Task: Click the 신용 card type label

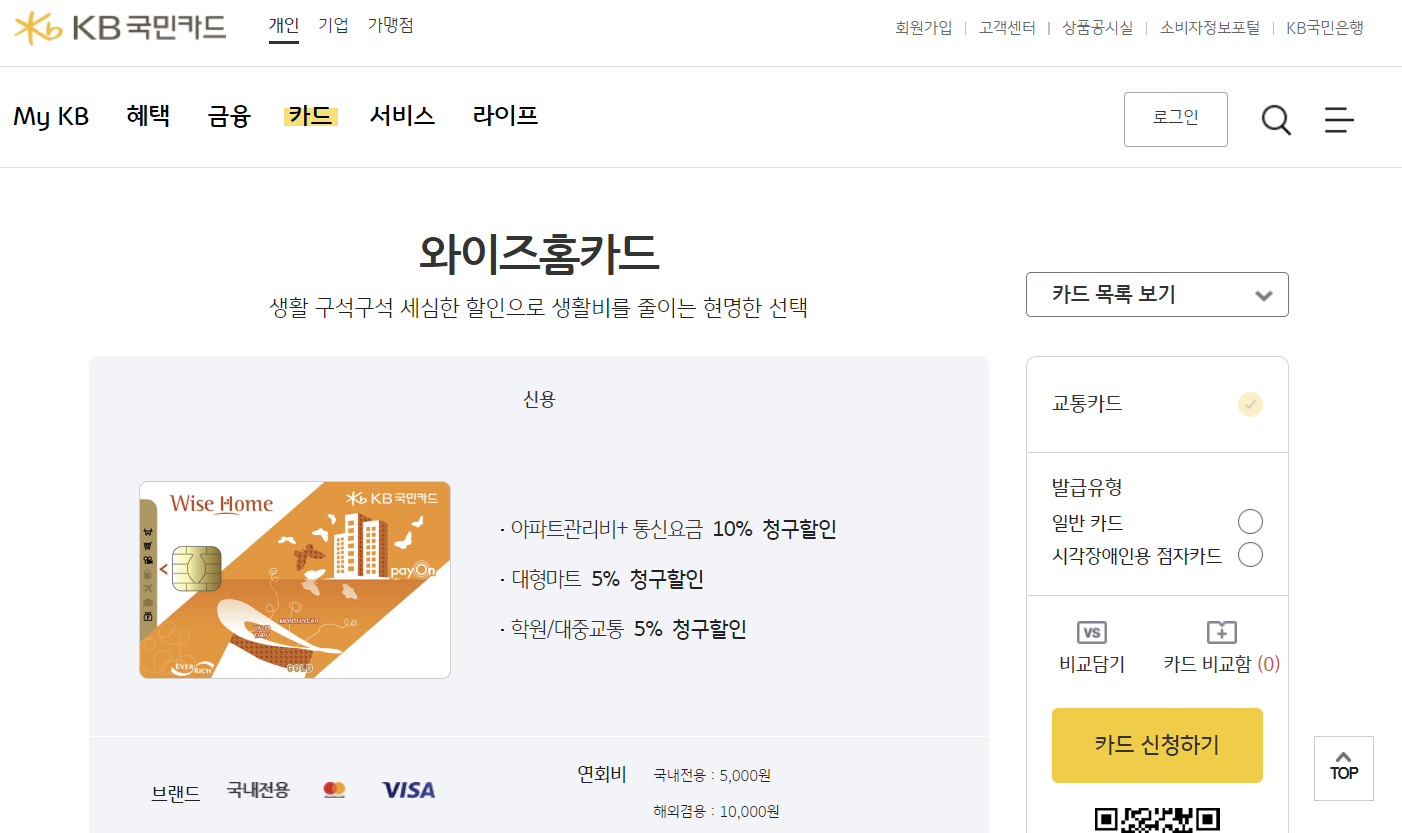Action: 539,400
